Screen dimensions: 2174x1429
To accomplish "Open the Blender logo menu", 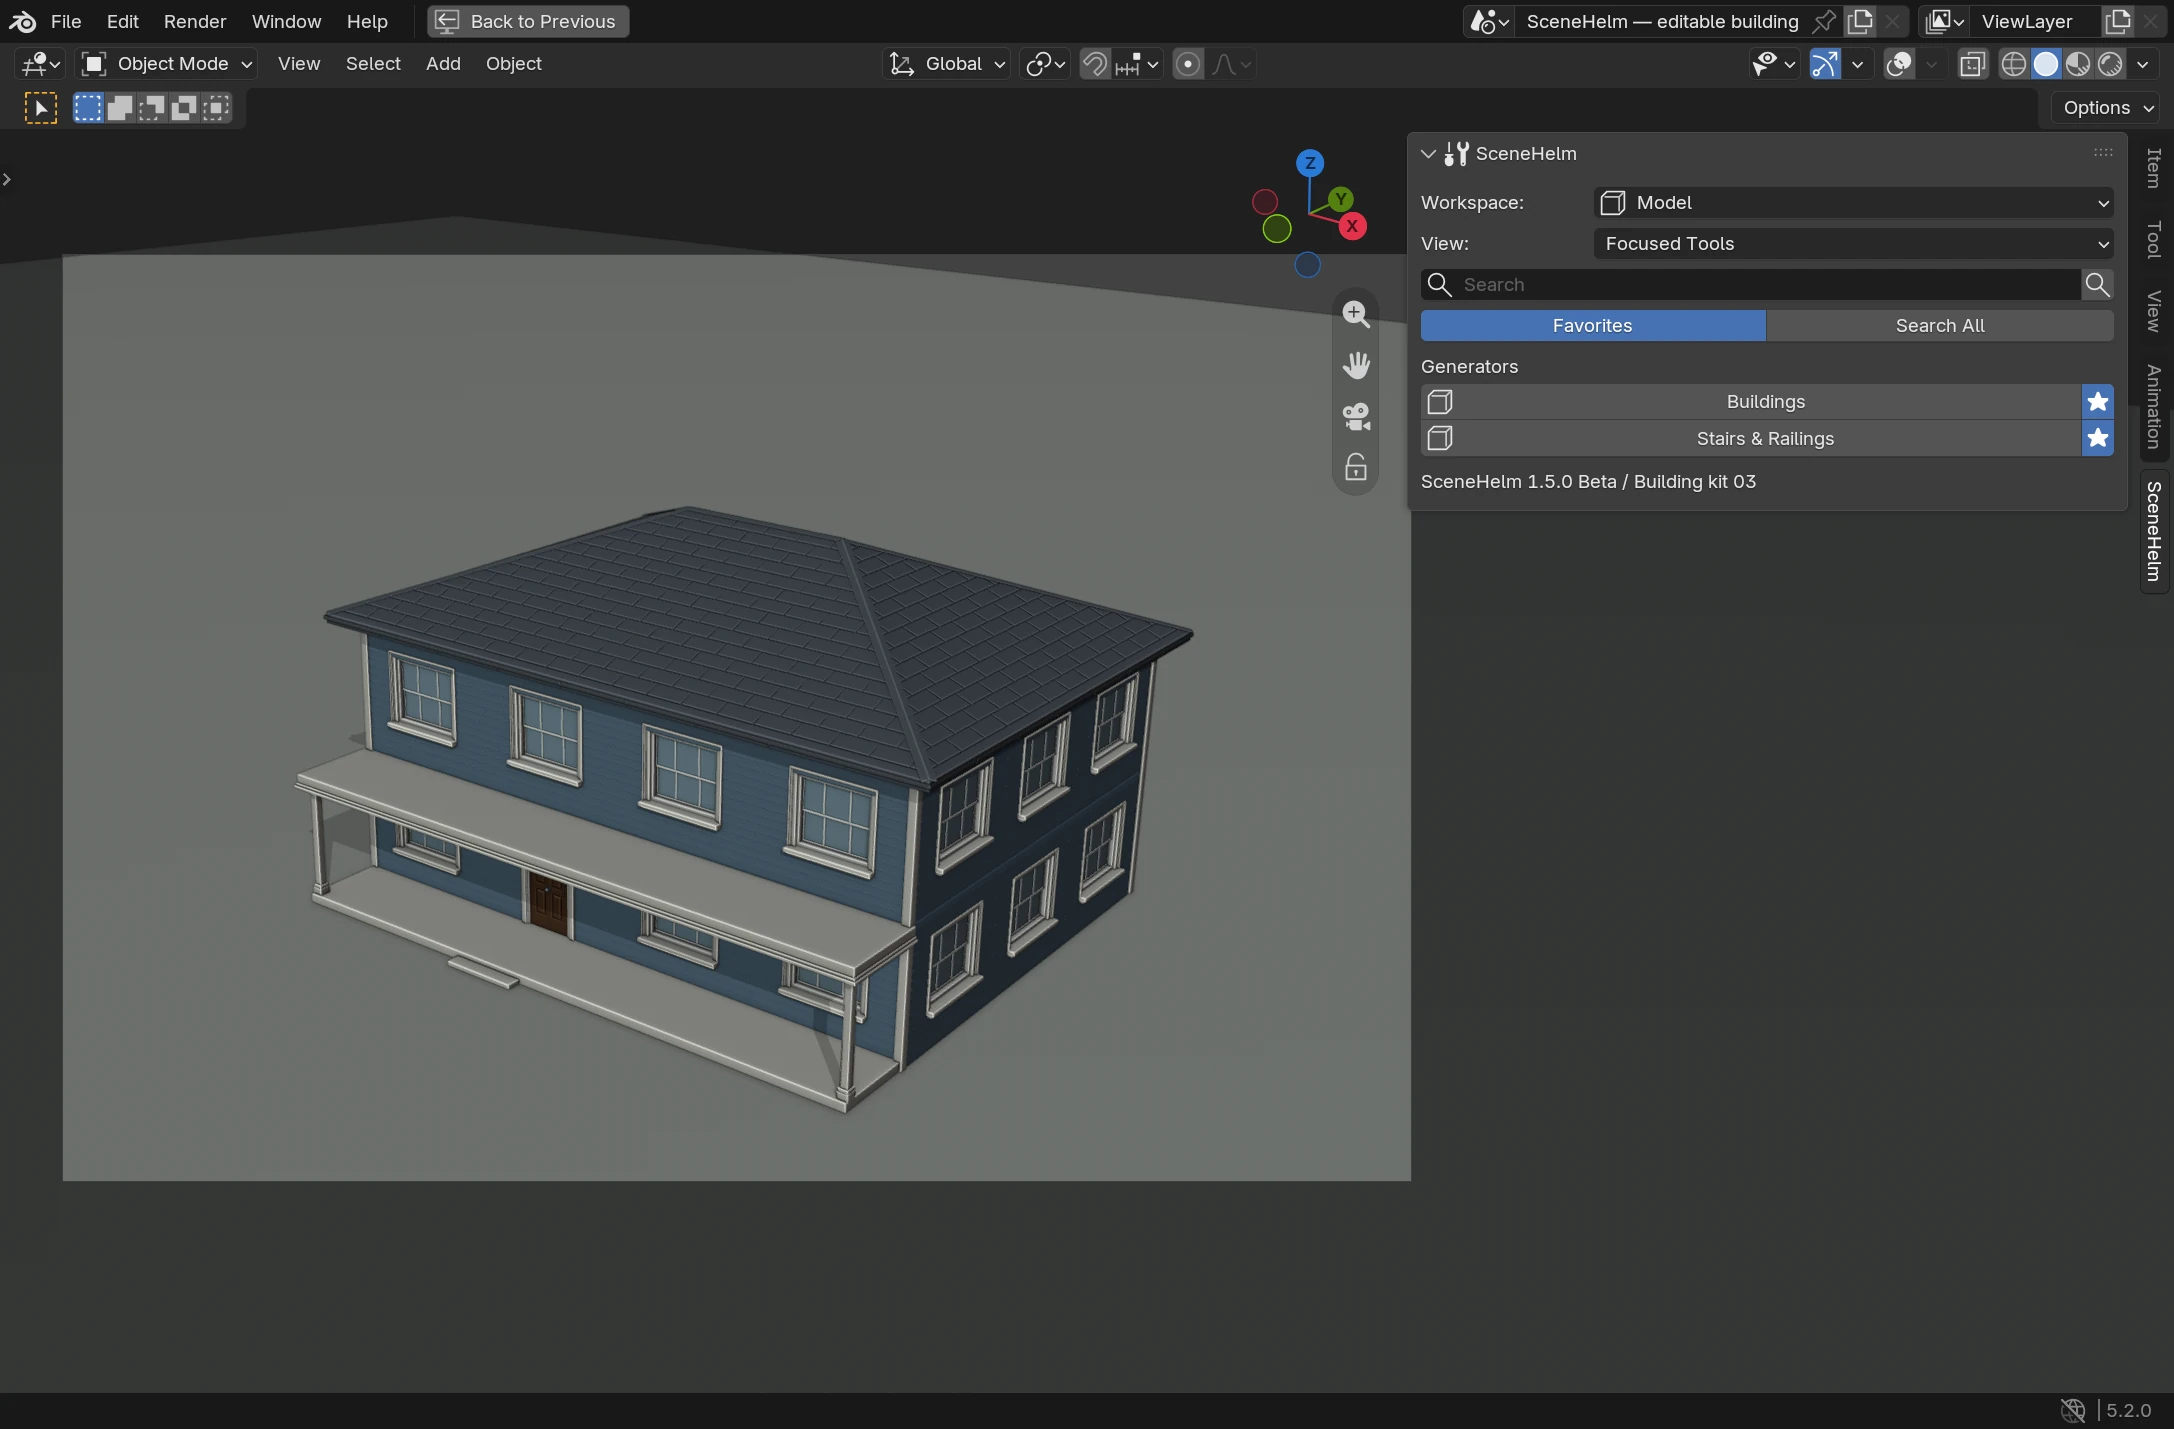I will point(22,21).
